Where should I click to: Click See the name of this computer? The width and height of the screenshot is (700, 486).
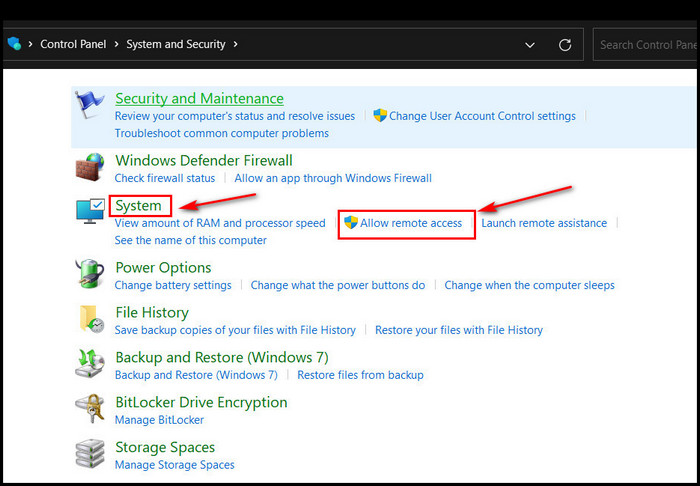[x=191, y=240]
